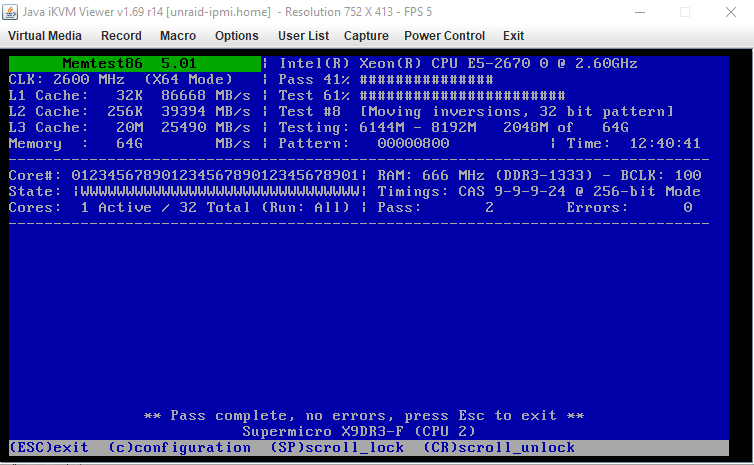This screenshot has width=754, height=465.
Task: Click the disabled maximize window button
Action: (685, 12)
